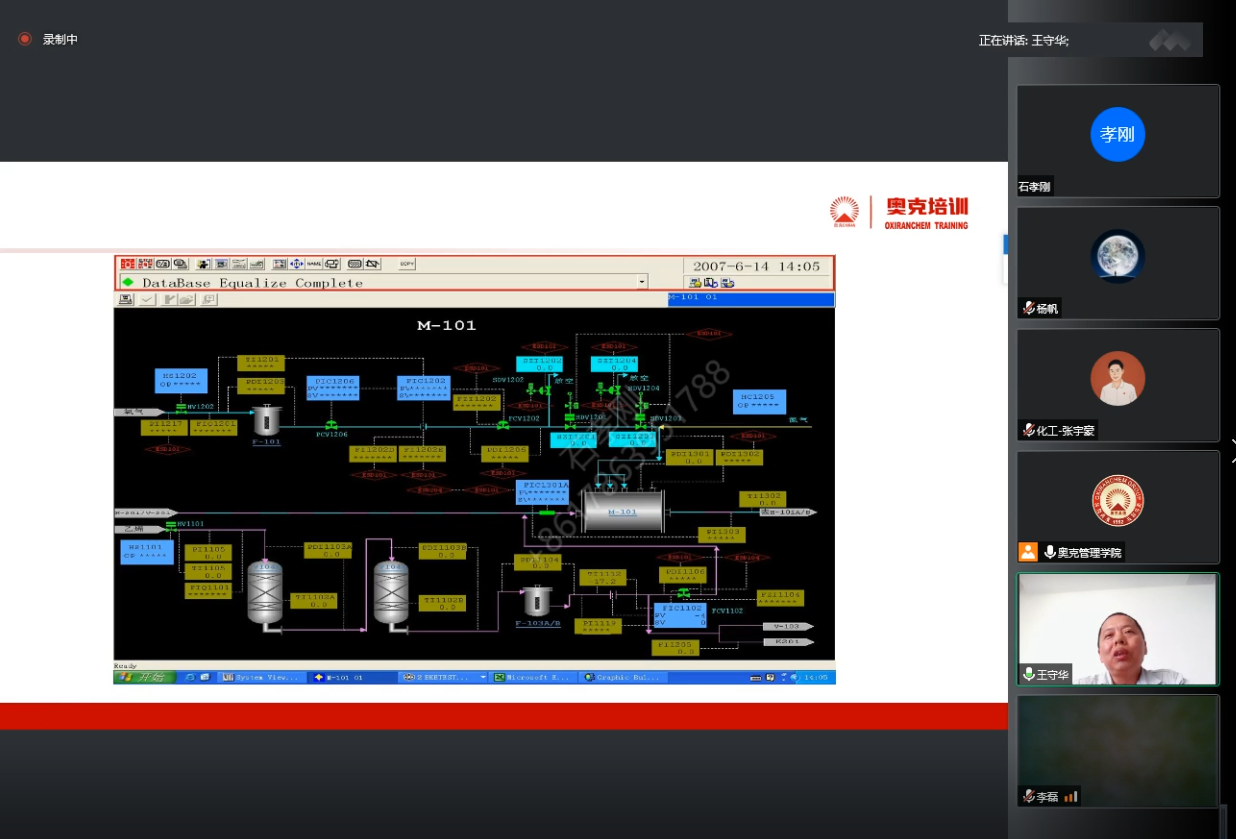The width and height of the screenshot is (1236, 839).
Task: Click the NAME toolbar icon
Action: 314,264
